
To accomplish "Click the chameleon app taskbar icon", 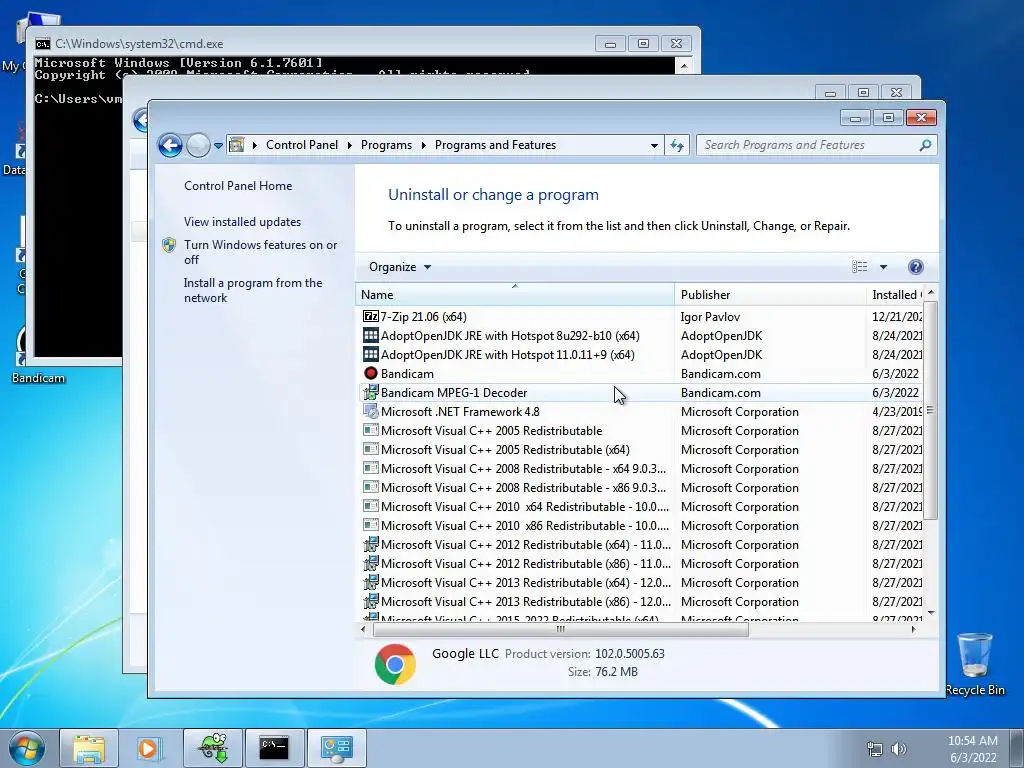I will (x=213, y=748).
